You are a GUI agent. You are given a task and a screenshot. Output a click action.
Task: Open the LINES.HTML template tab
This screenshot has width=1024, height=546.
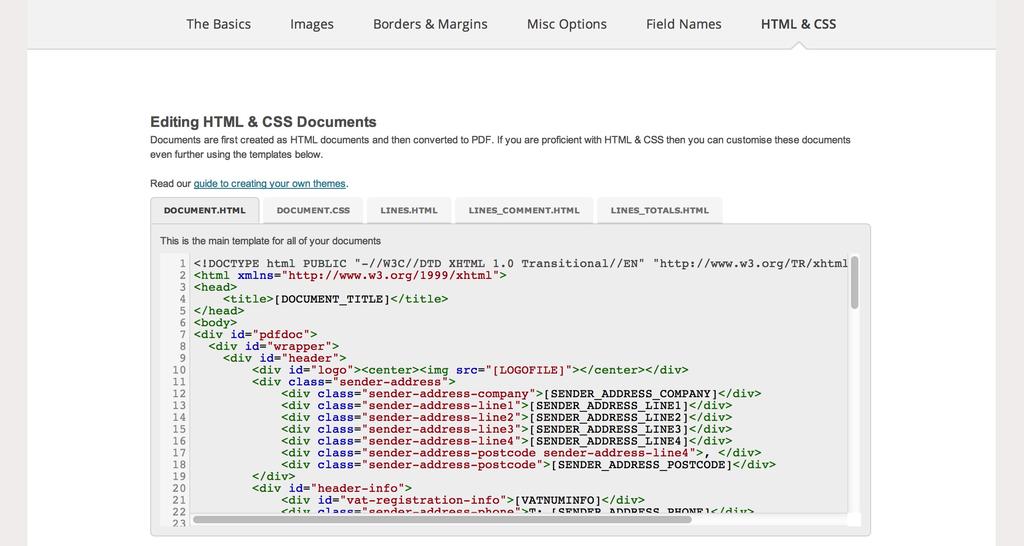click(409, 211)
